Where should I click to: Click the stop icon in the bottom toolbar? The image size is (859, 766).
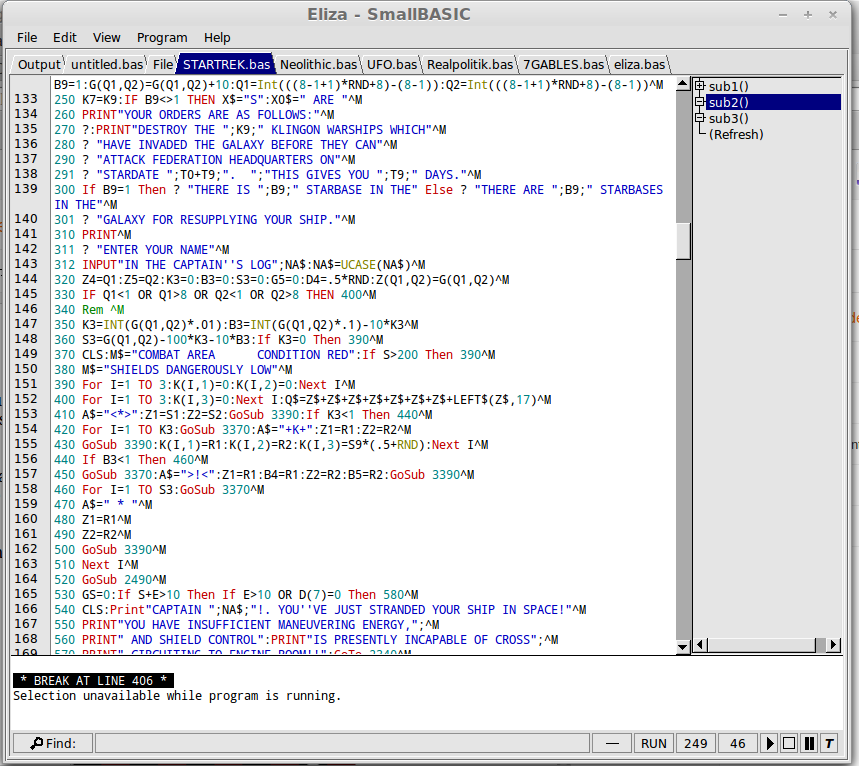[787, 743]
